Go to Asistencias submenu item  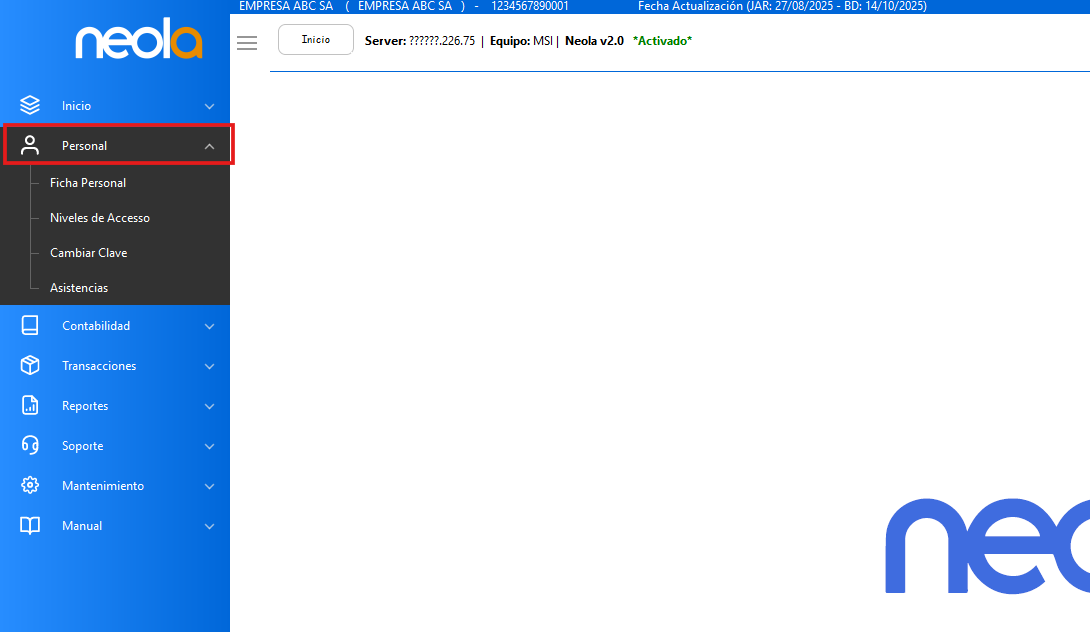(x=79, y=288)
